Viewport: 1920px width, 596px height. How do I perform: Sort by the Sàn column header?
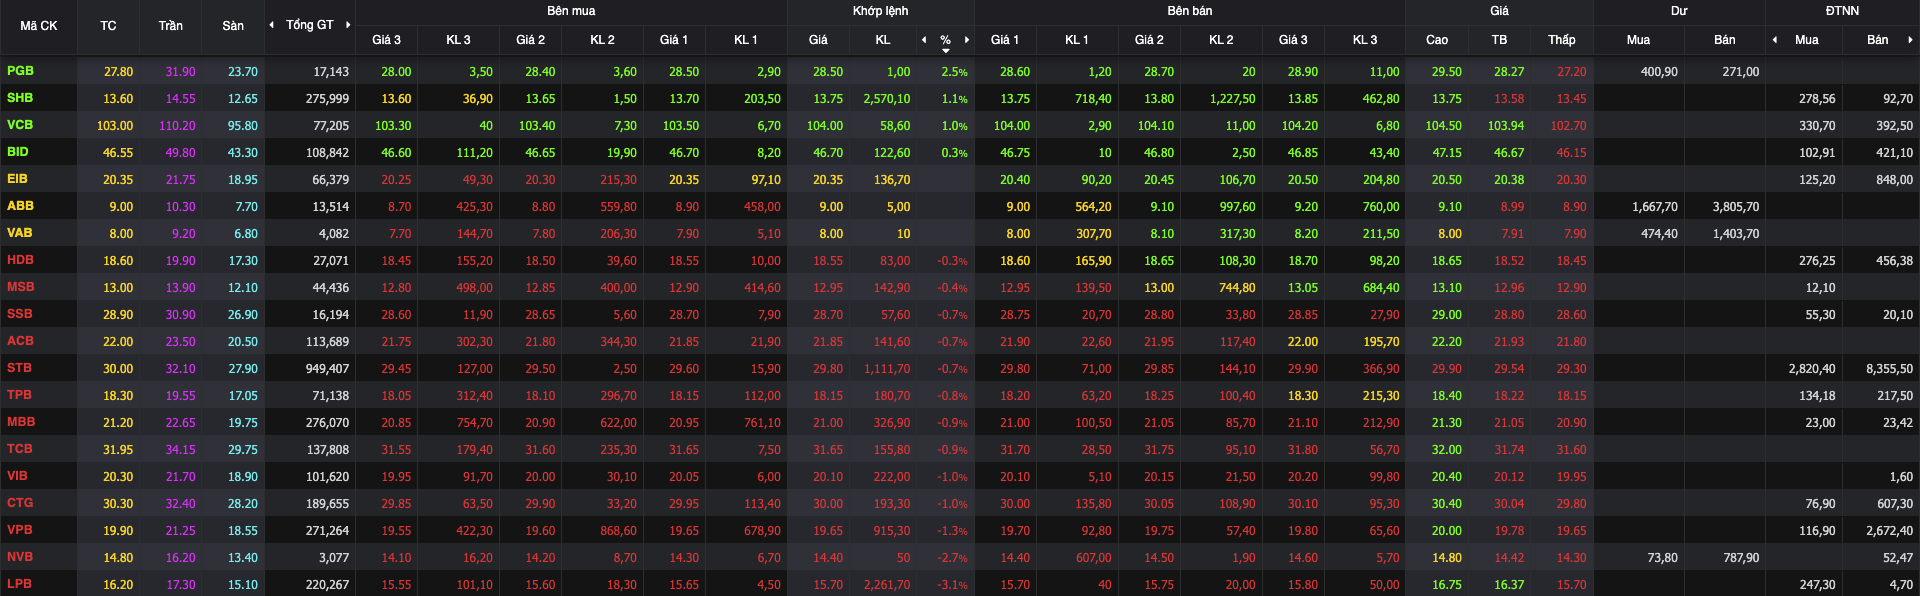pyautogui.click(x=233, y=26)
